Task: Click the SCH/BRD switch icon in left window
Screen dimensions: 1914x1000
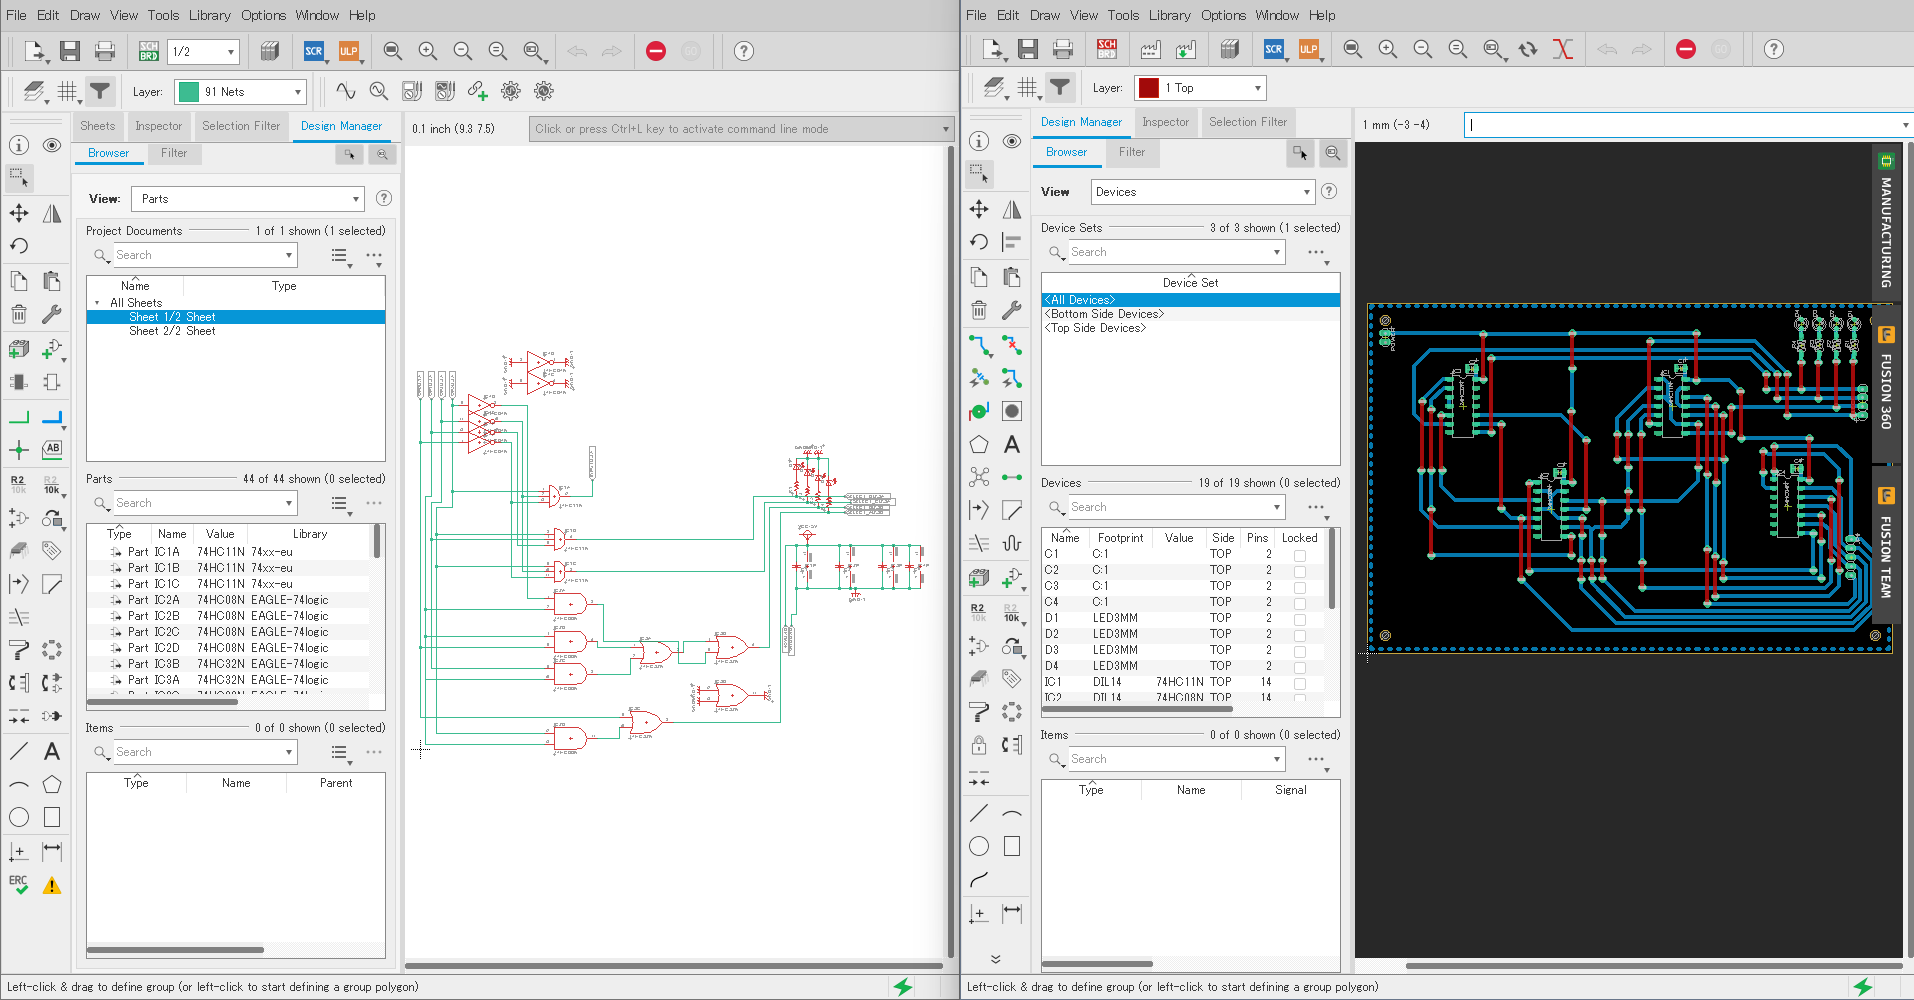Action: [149, 51]
